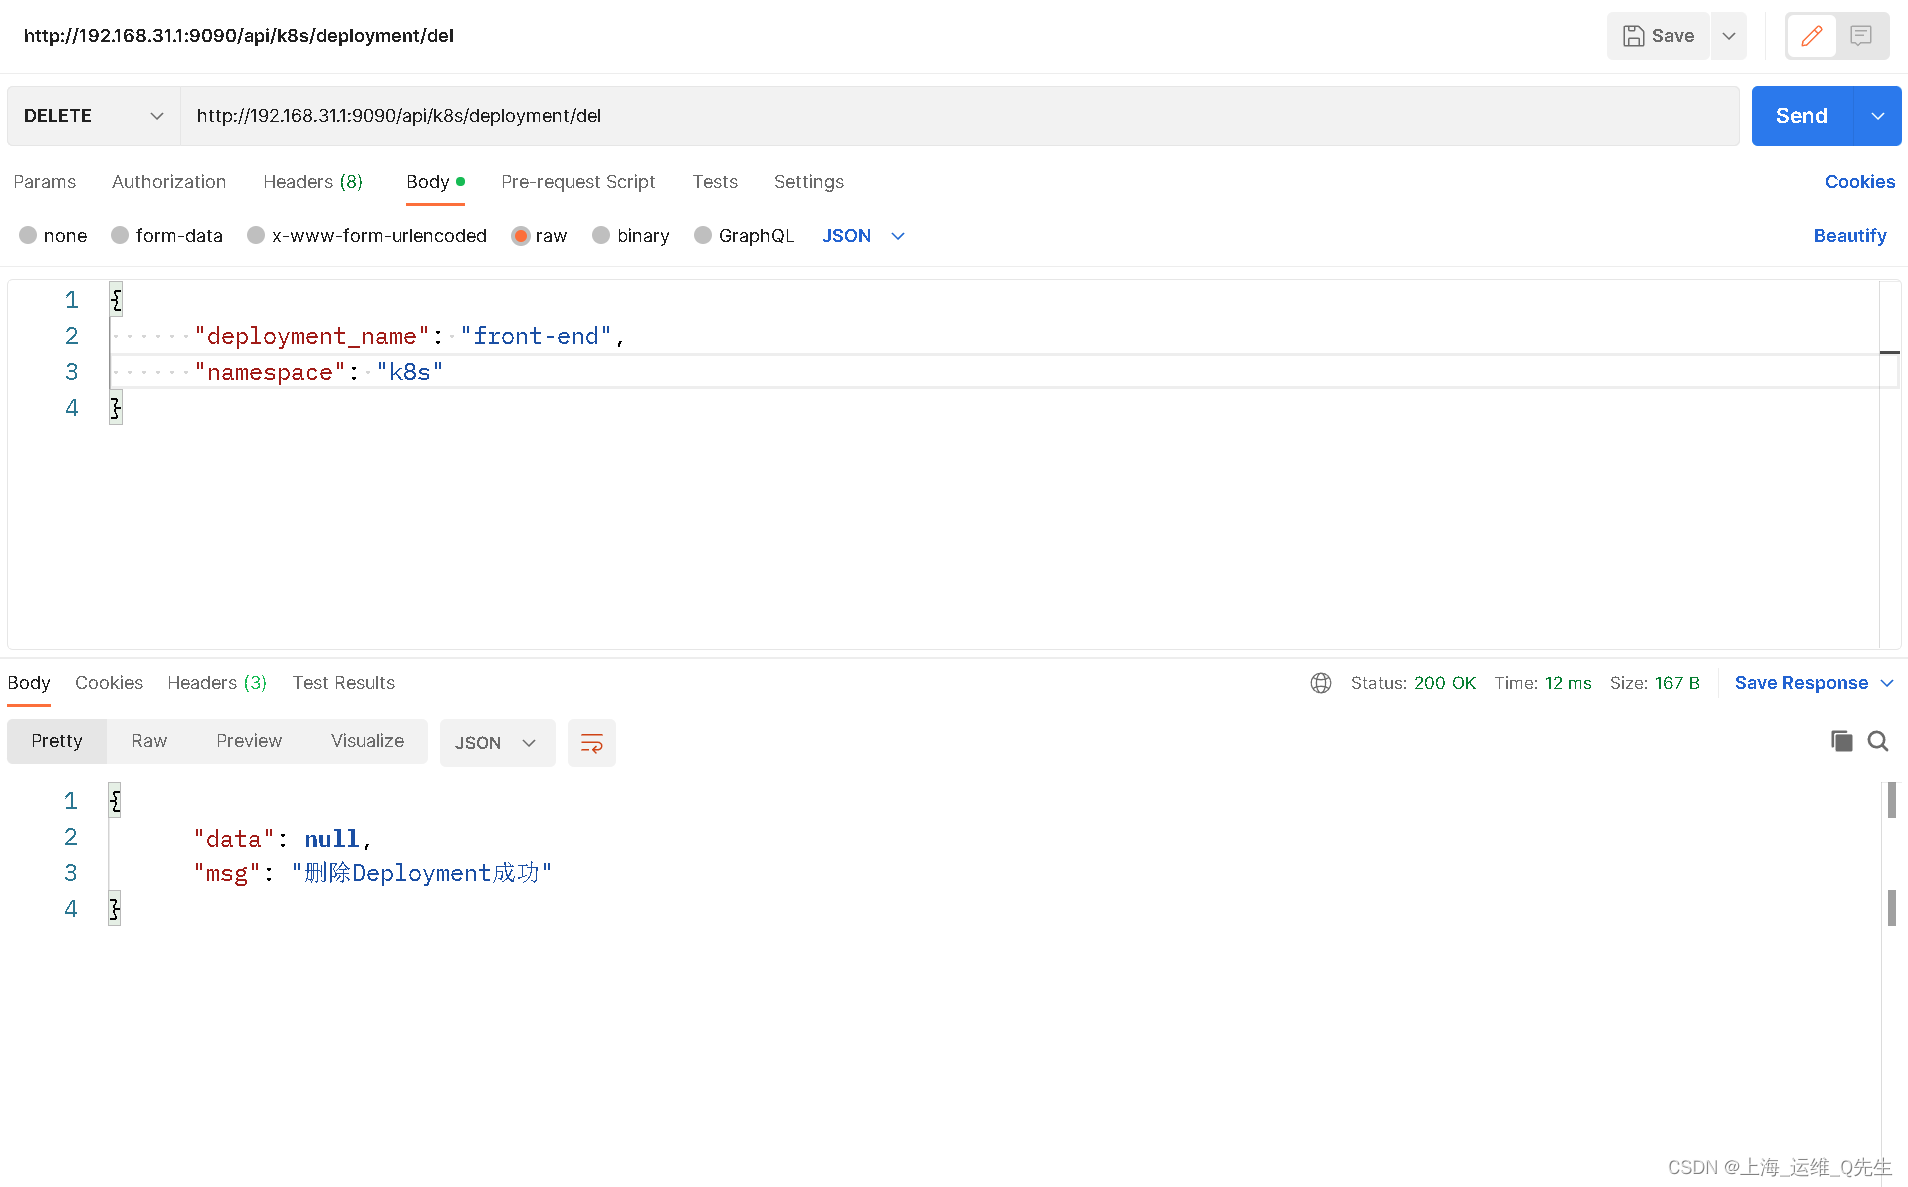Beautify the request body JSON

click(1850, 236)
